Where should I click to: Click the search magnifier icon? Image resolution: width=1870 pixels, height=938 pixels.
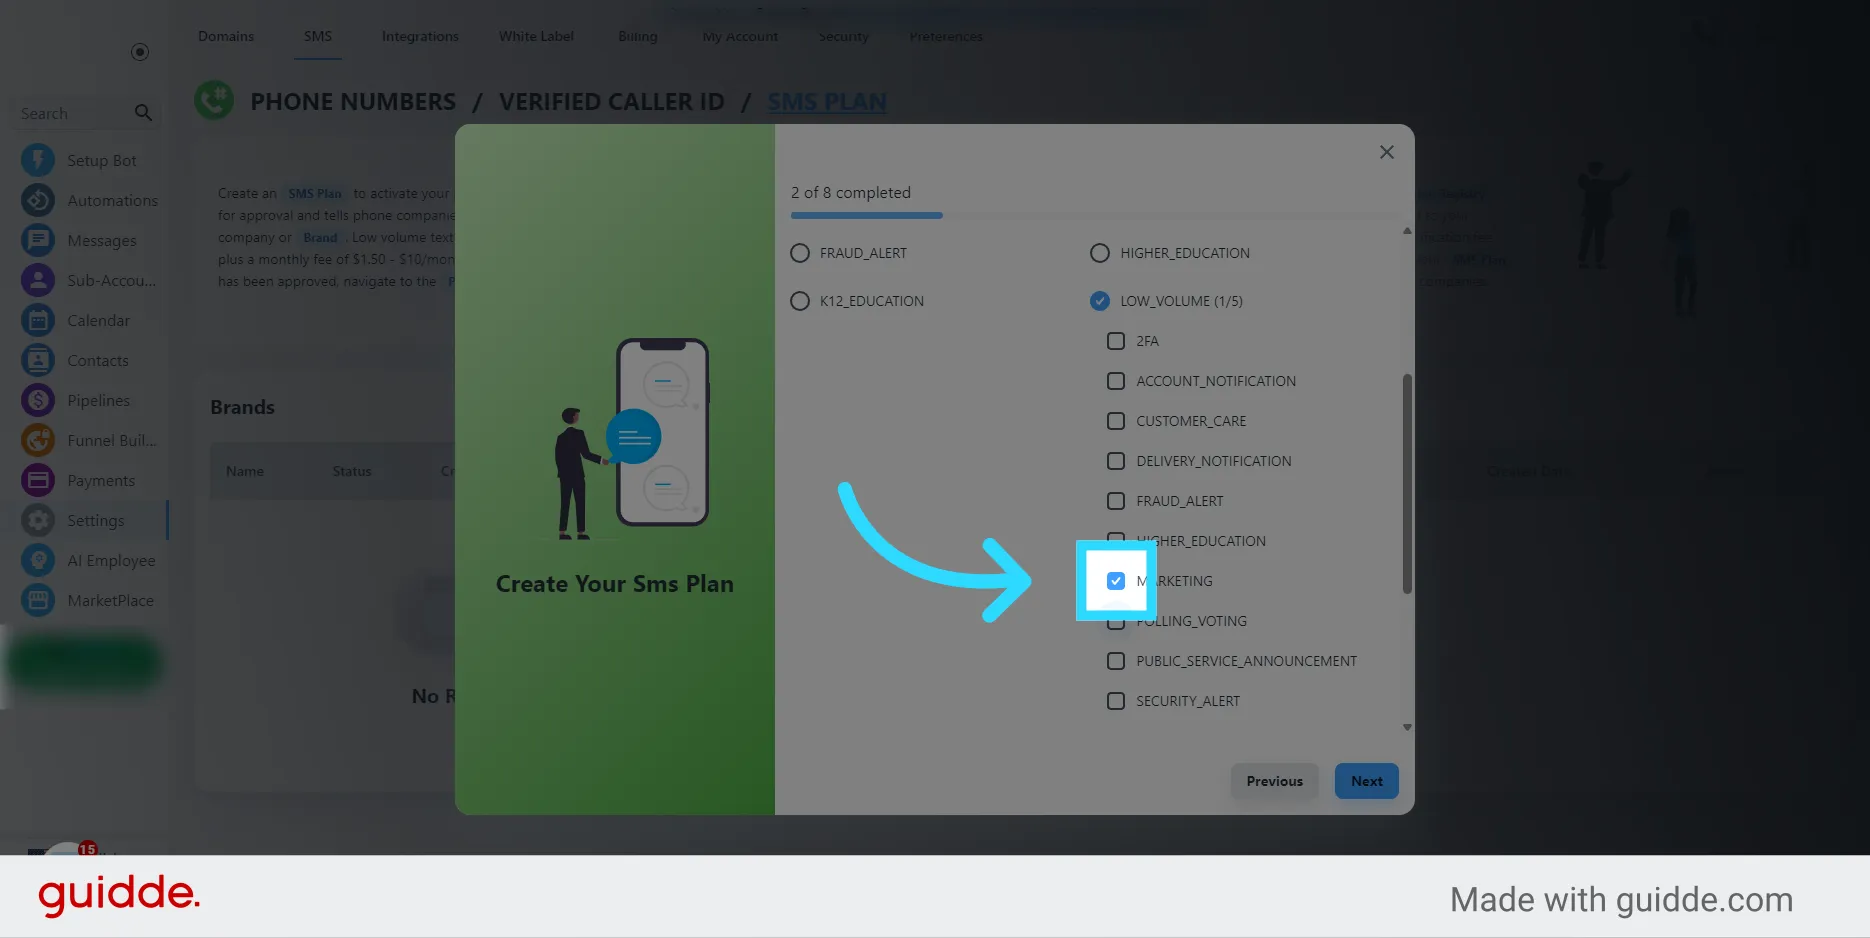(143, 113)
